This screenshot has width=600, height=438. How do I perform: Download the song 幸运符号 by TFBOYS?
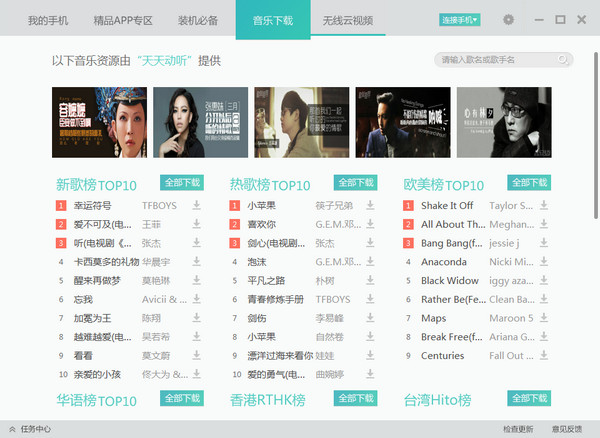197,205
